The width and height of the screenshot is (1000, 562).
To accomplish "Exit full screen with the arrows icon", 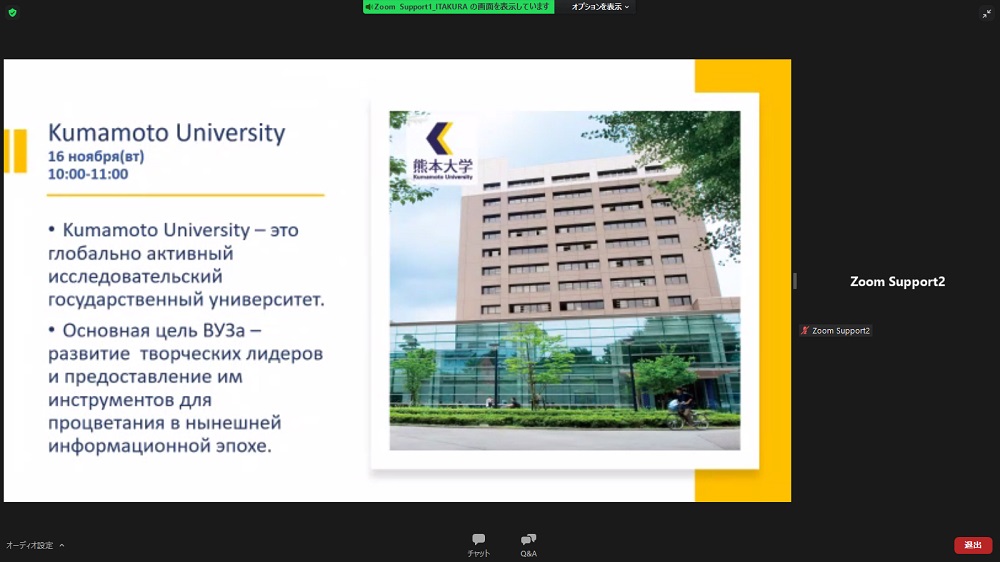I will (987, 13).
